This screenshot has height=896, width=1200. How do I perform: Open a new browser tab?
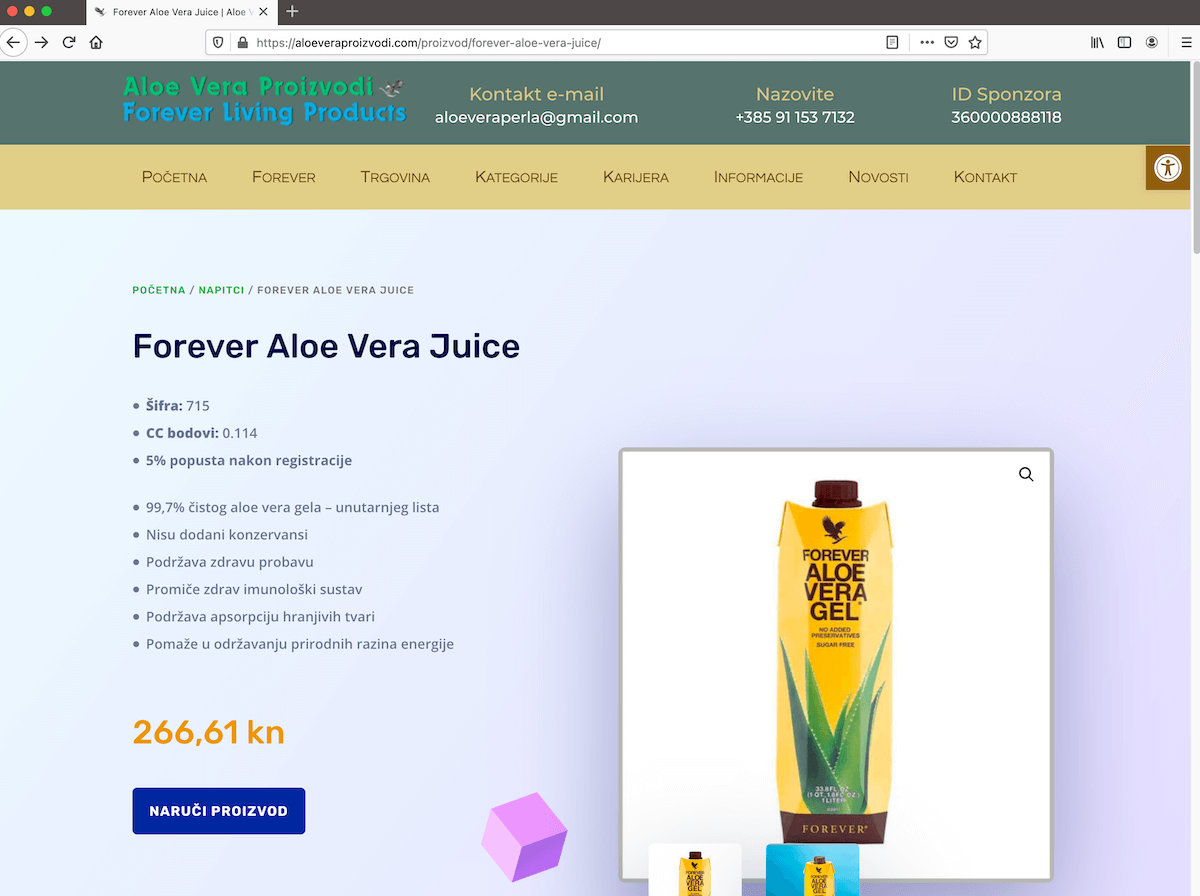point(292,12)
